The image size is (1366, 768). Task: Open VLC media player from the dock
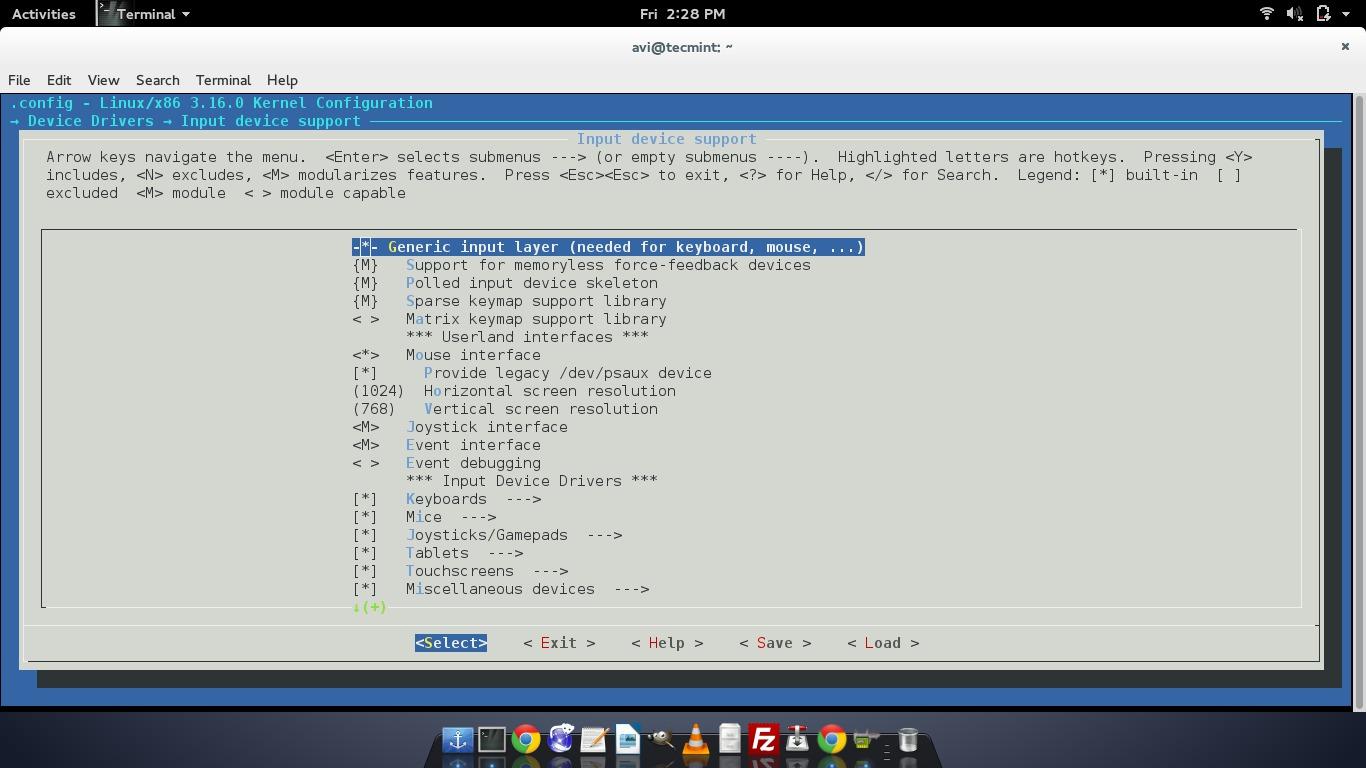tap(695, 740)
